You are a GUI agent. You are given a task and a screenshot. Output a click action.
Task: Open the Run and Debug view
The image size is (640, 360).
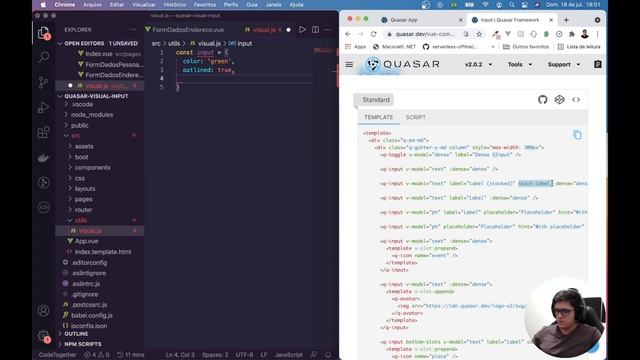pos(43,107)
